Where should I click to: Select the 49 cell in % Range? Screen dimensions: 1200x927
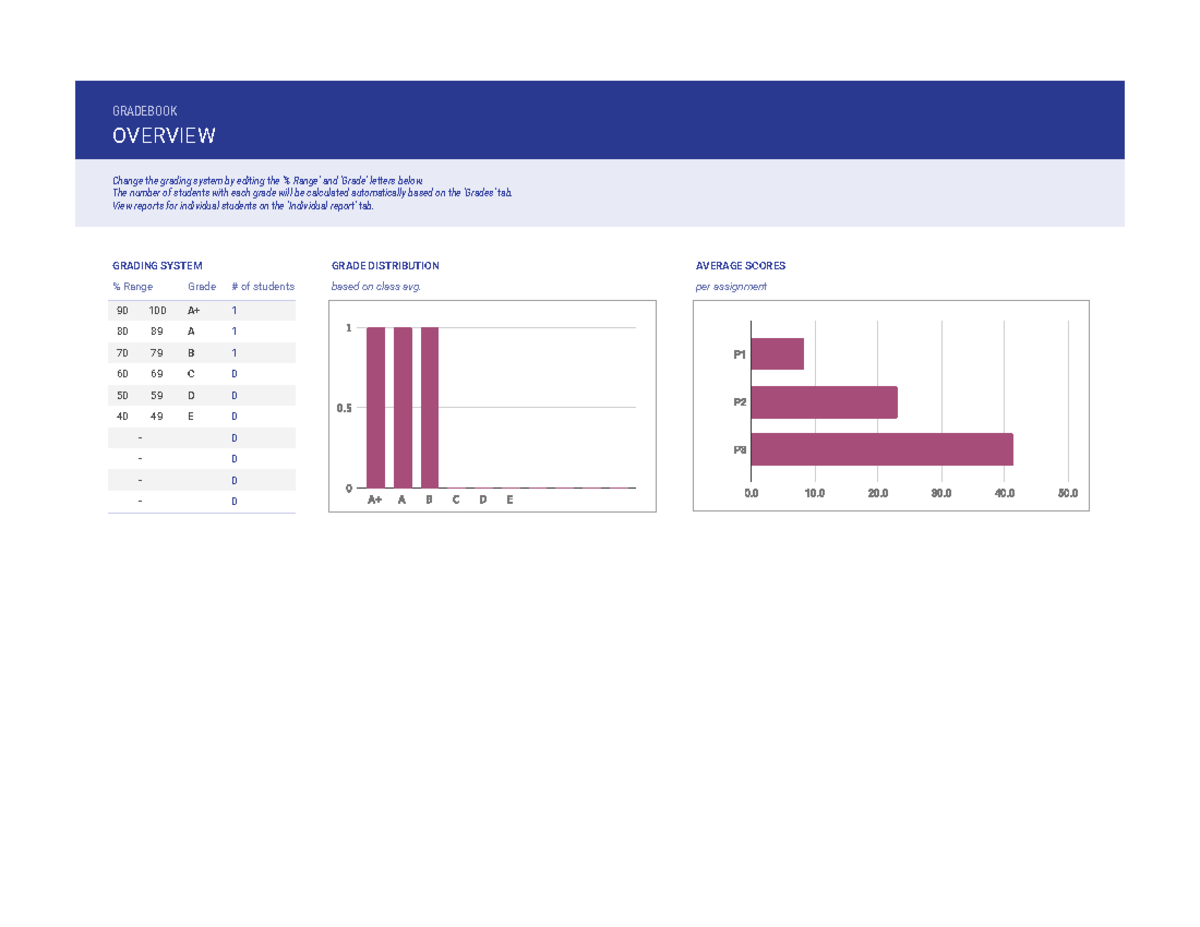click(158, 416)
